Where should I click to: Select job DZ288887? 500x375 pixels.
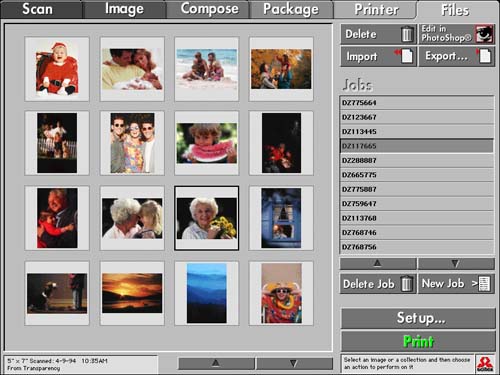417,160
